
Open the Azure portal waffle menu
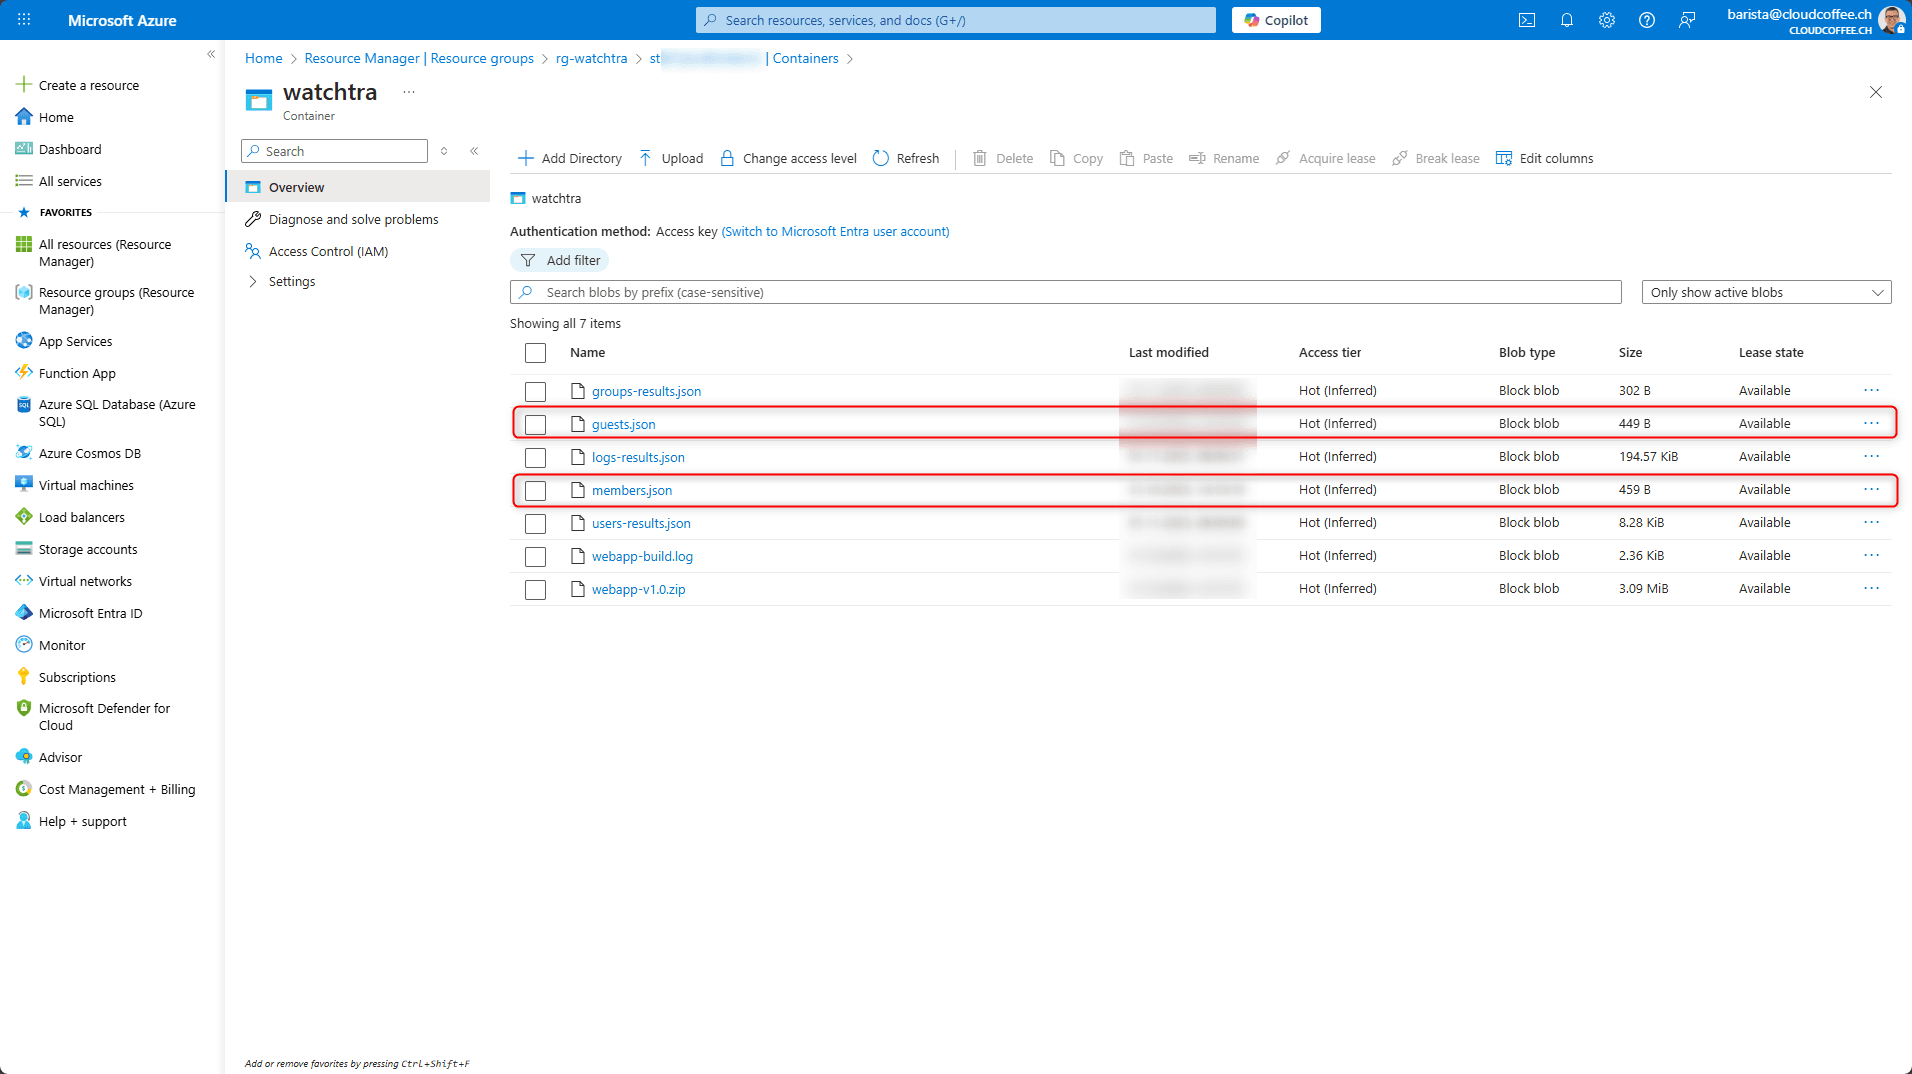tap(24, 20)
